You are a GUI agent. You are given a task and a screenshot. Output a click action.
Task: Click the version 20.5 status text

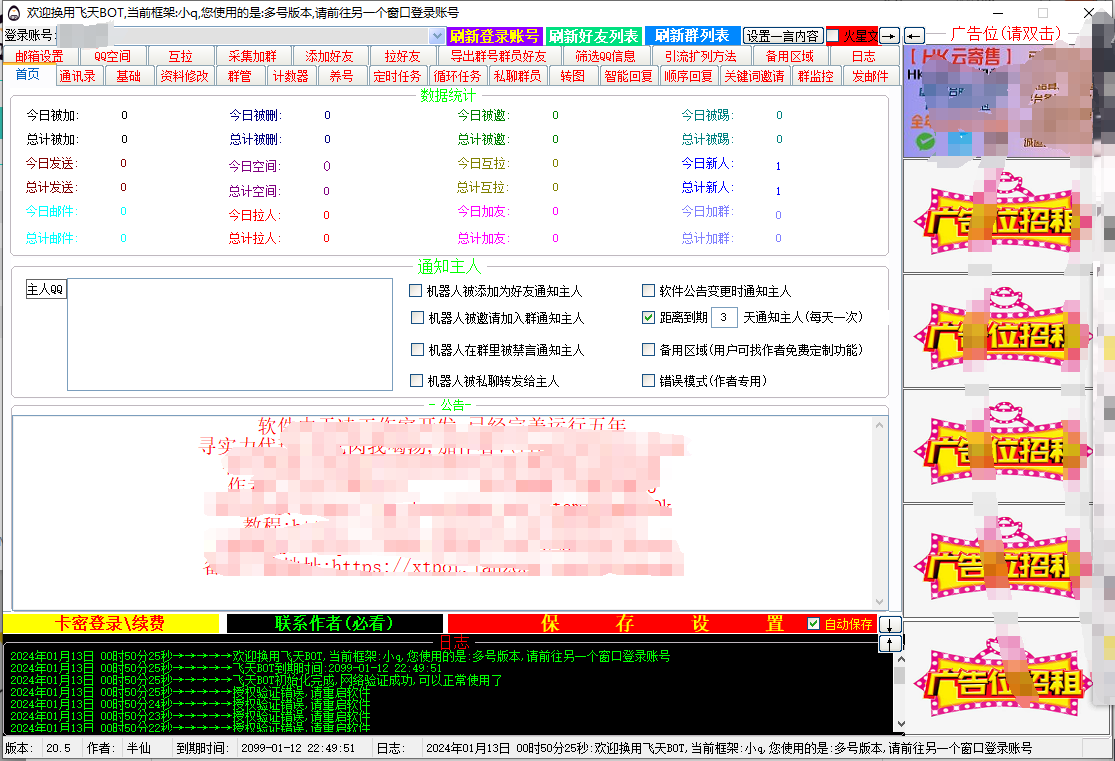(58, 748)
